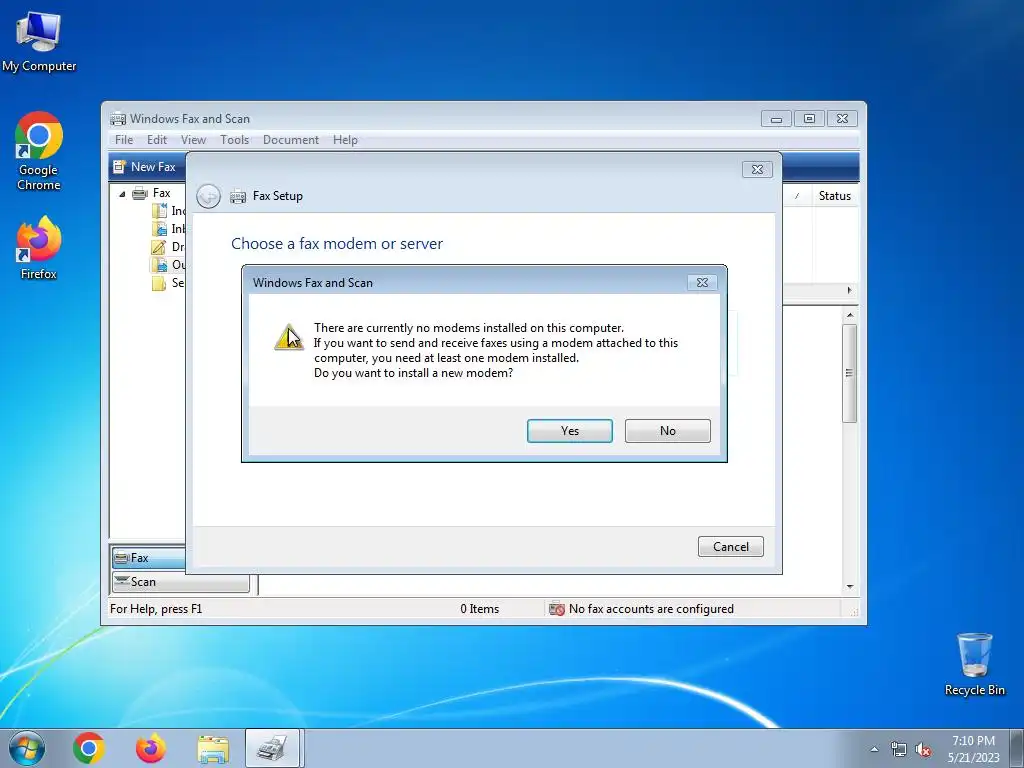Switch to the Scan view pane button
This screenshot has height=768, width=1024.
(180, 582)
